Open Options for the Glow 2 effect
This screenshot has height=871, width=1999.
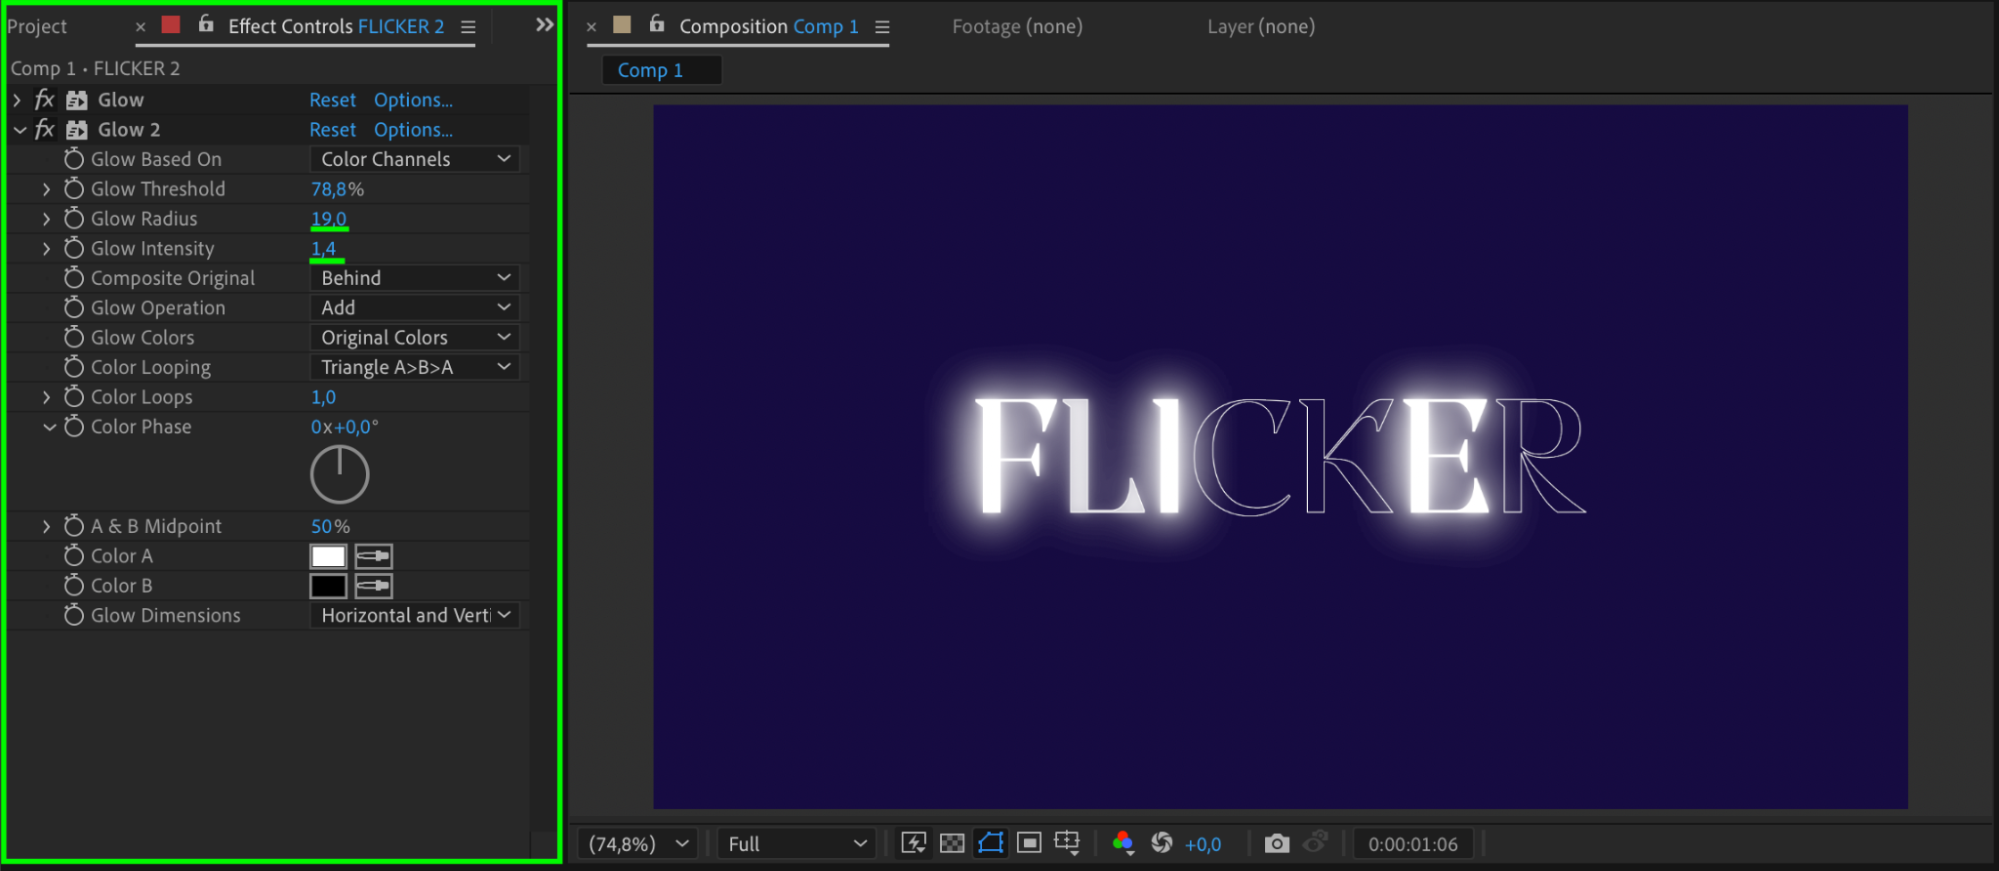413,130
